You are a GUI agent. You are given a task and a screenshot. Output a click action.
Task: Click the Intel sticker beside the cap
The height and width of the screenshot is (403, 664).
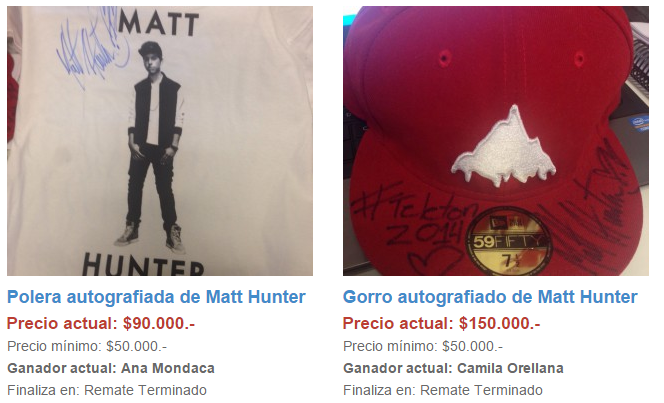pyautogui.click(x=639, y=124)
